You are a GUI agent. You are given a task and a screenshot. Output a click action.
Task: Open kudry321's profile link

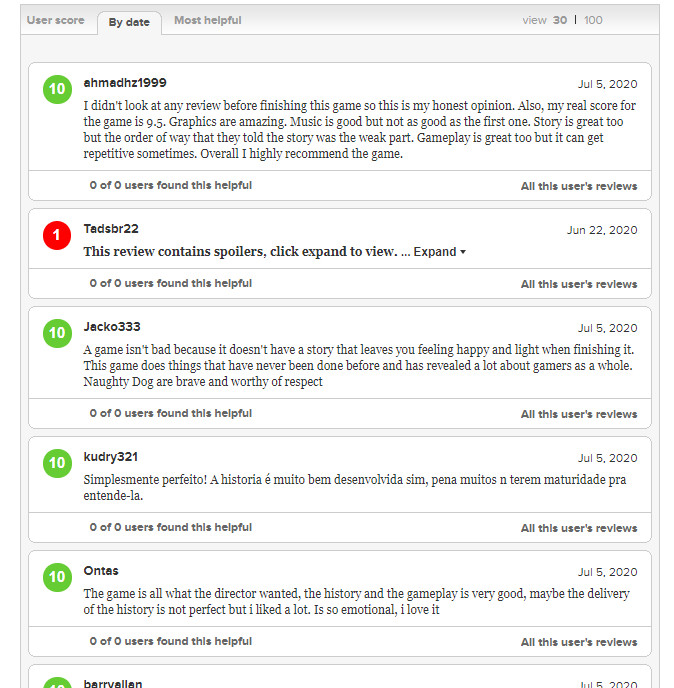(x=111, y=457)
